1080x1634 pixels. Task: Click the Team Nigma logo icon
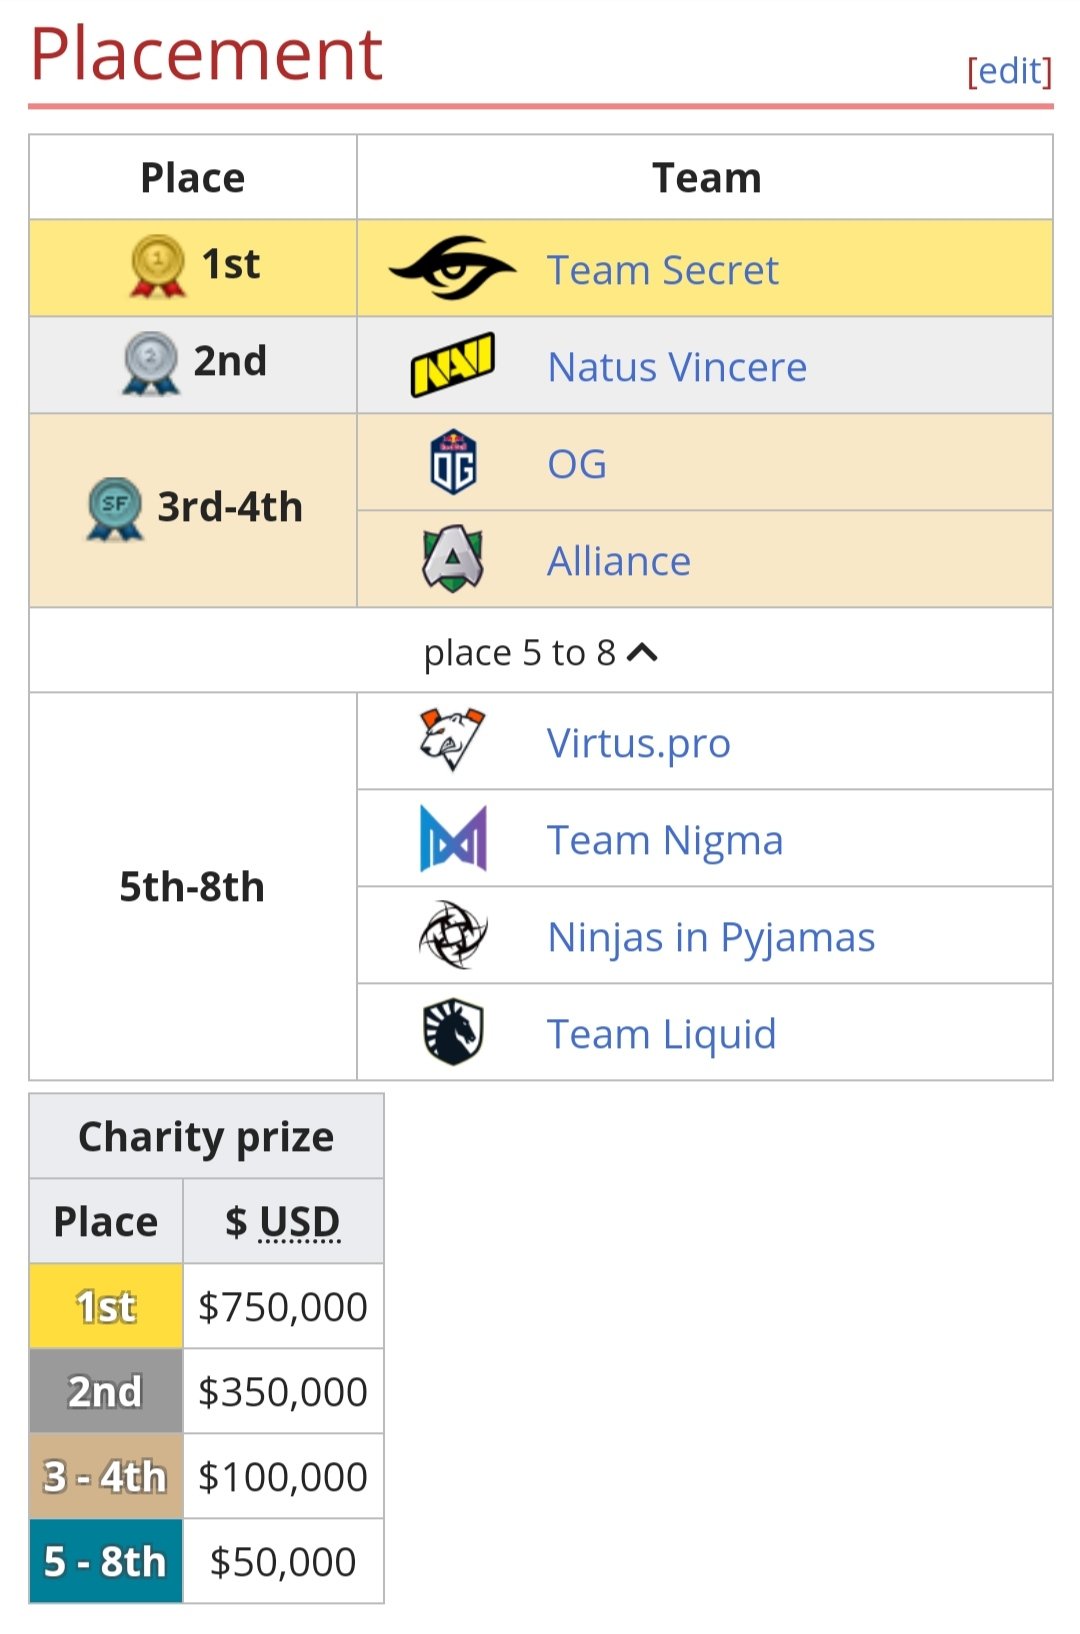[x=453, y=838]
